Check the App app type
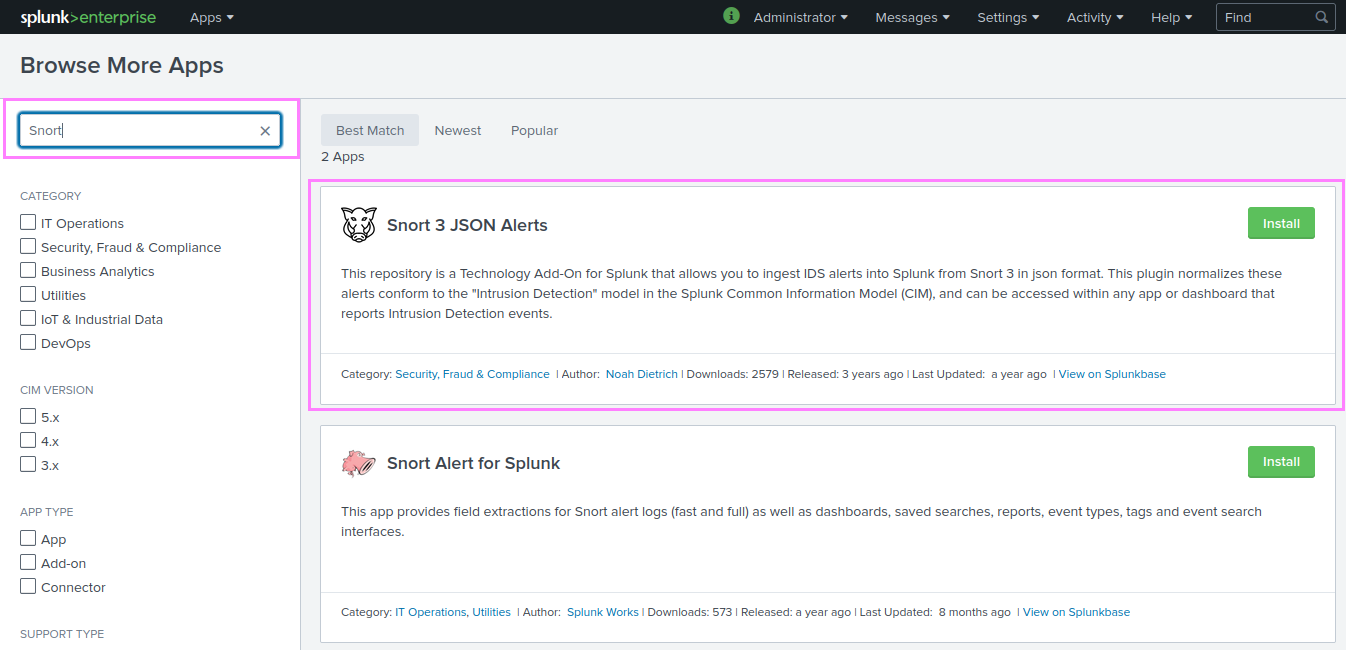Viewport: 1346px width, 650px height. [x=28, y=538]
